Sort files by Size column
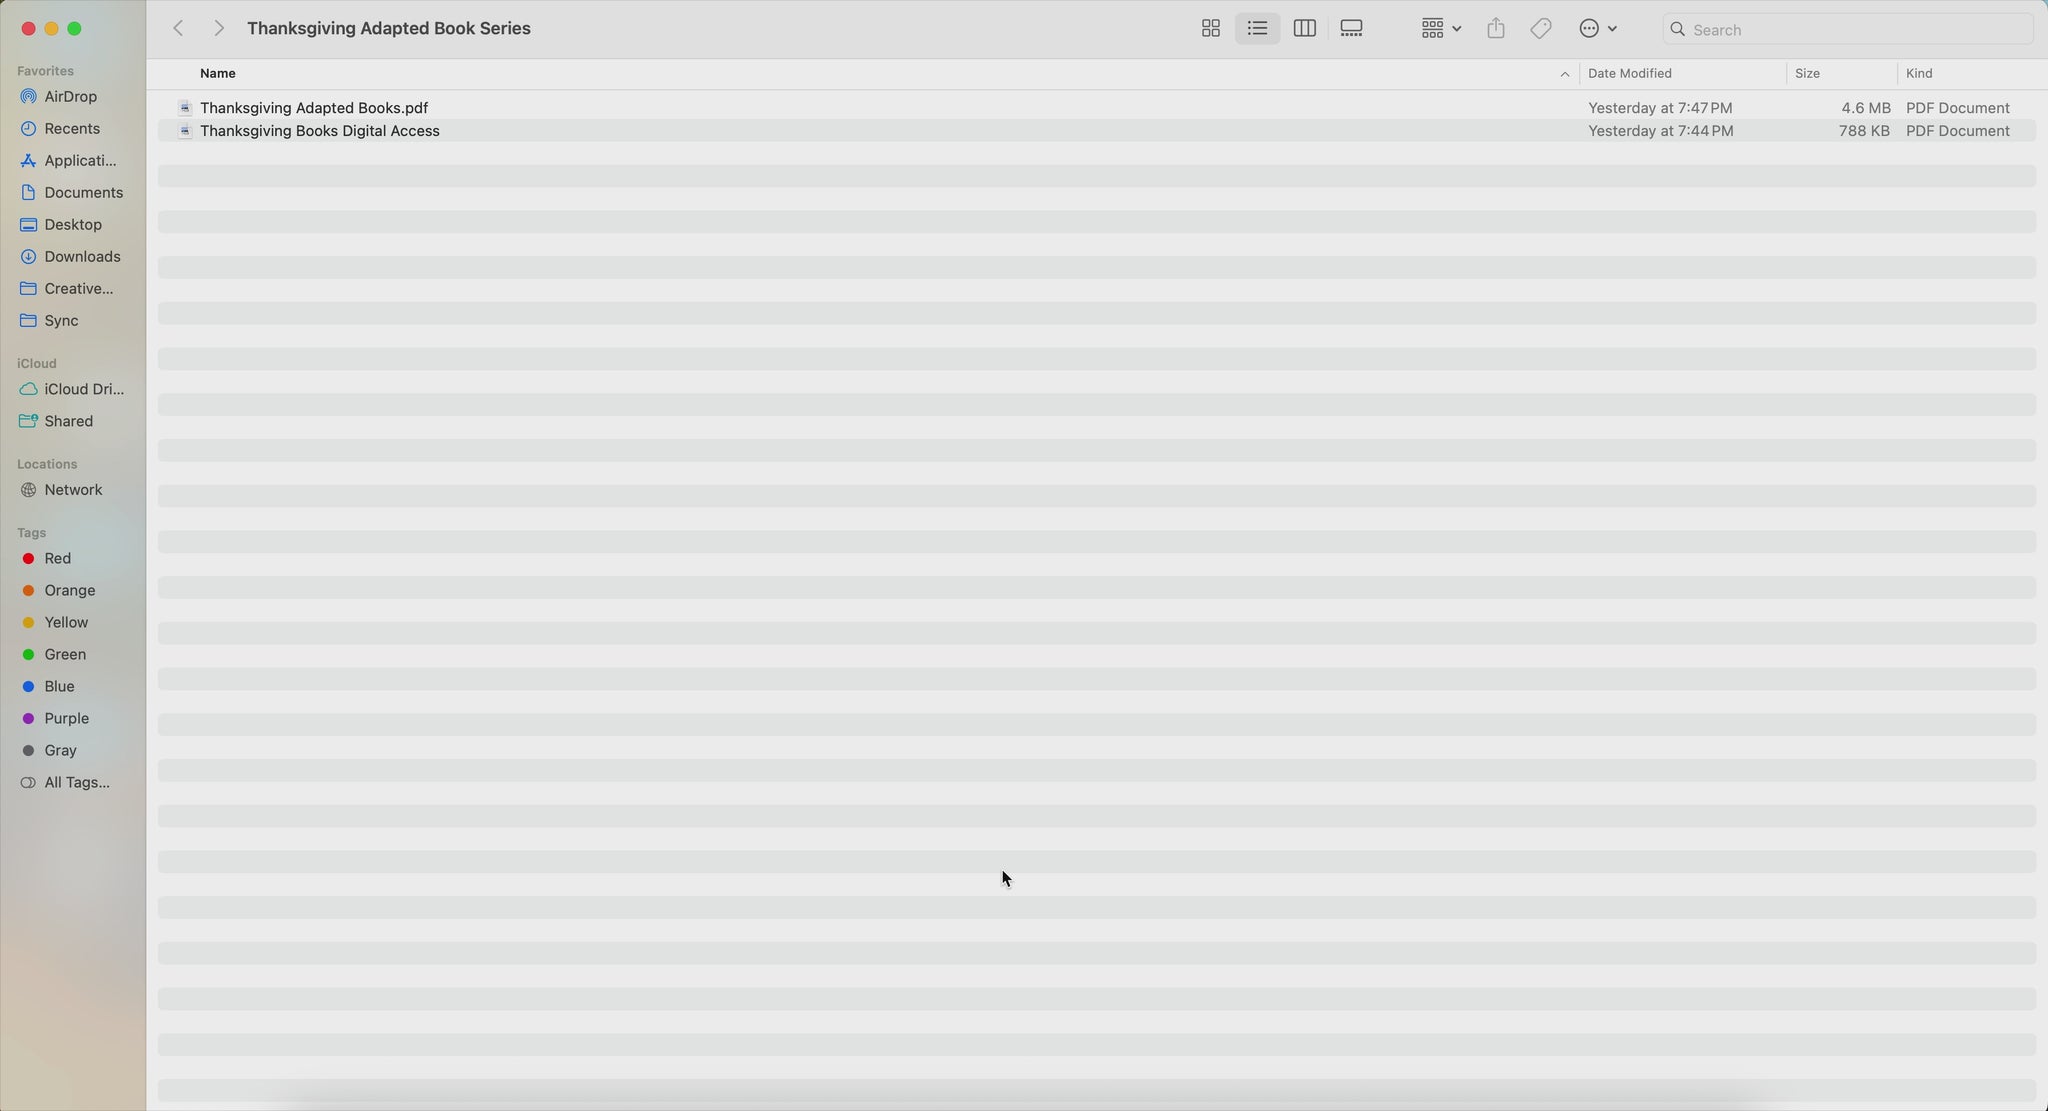 (1807, 74)
